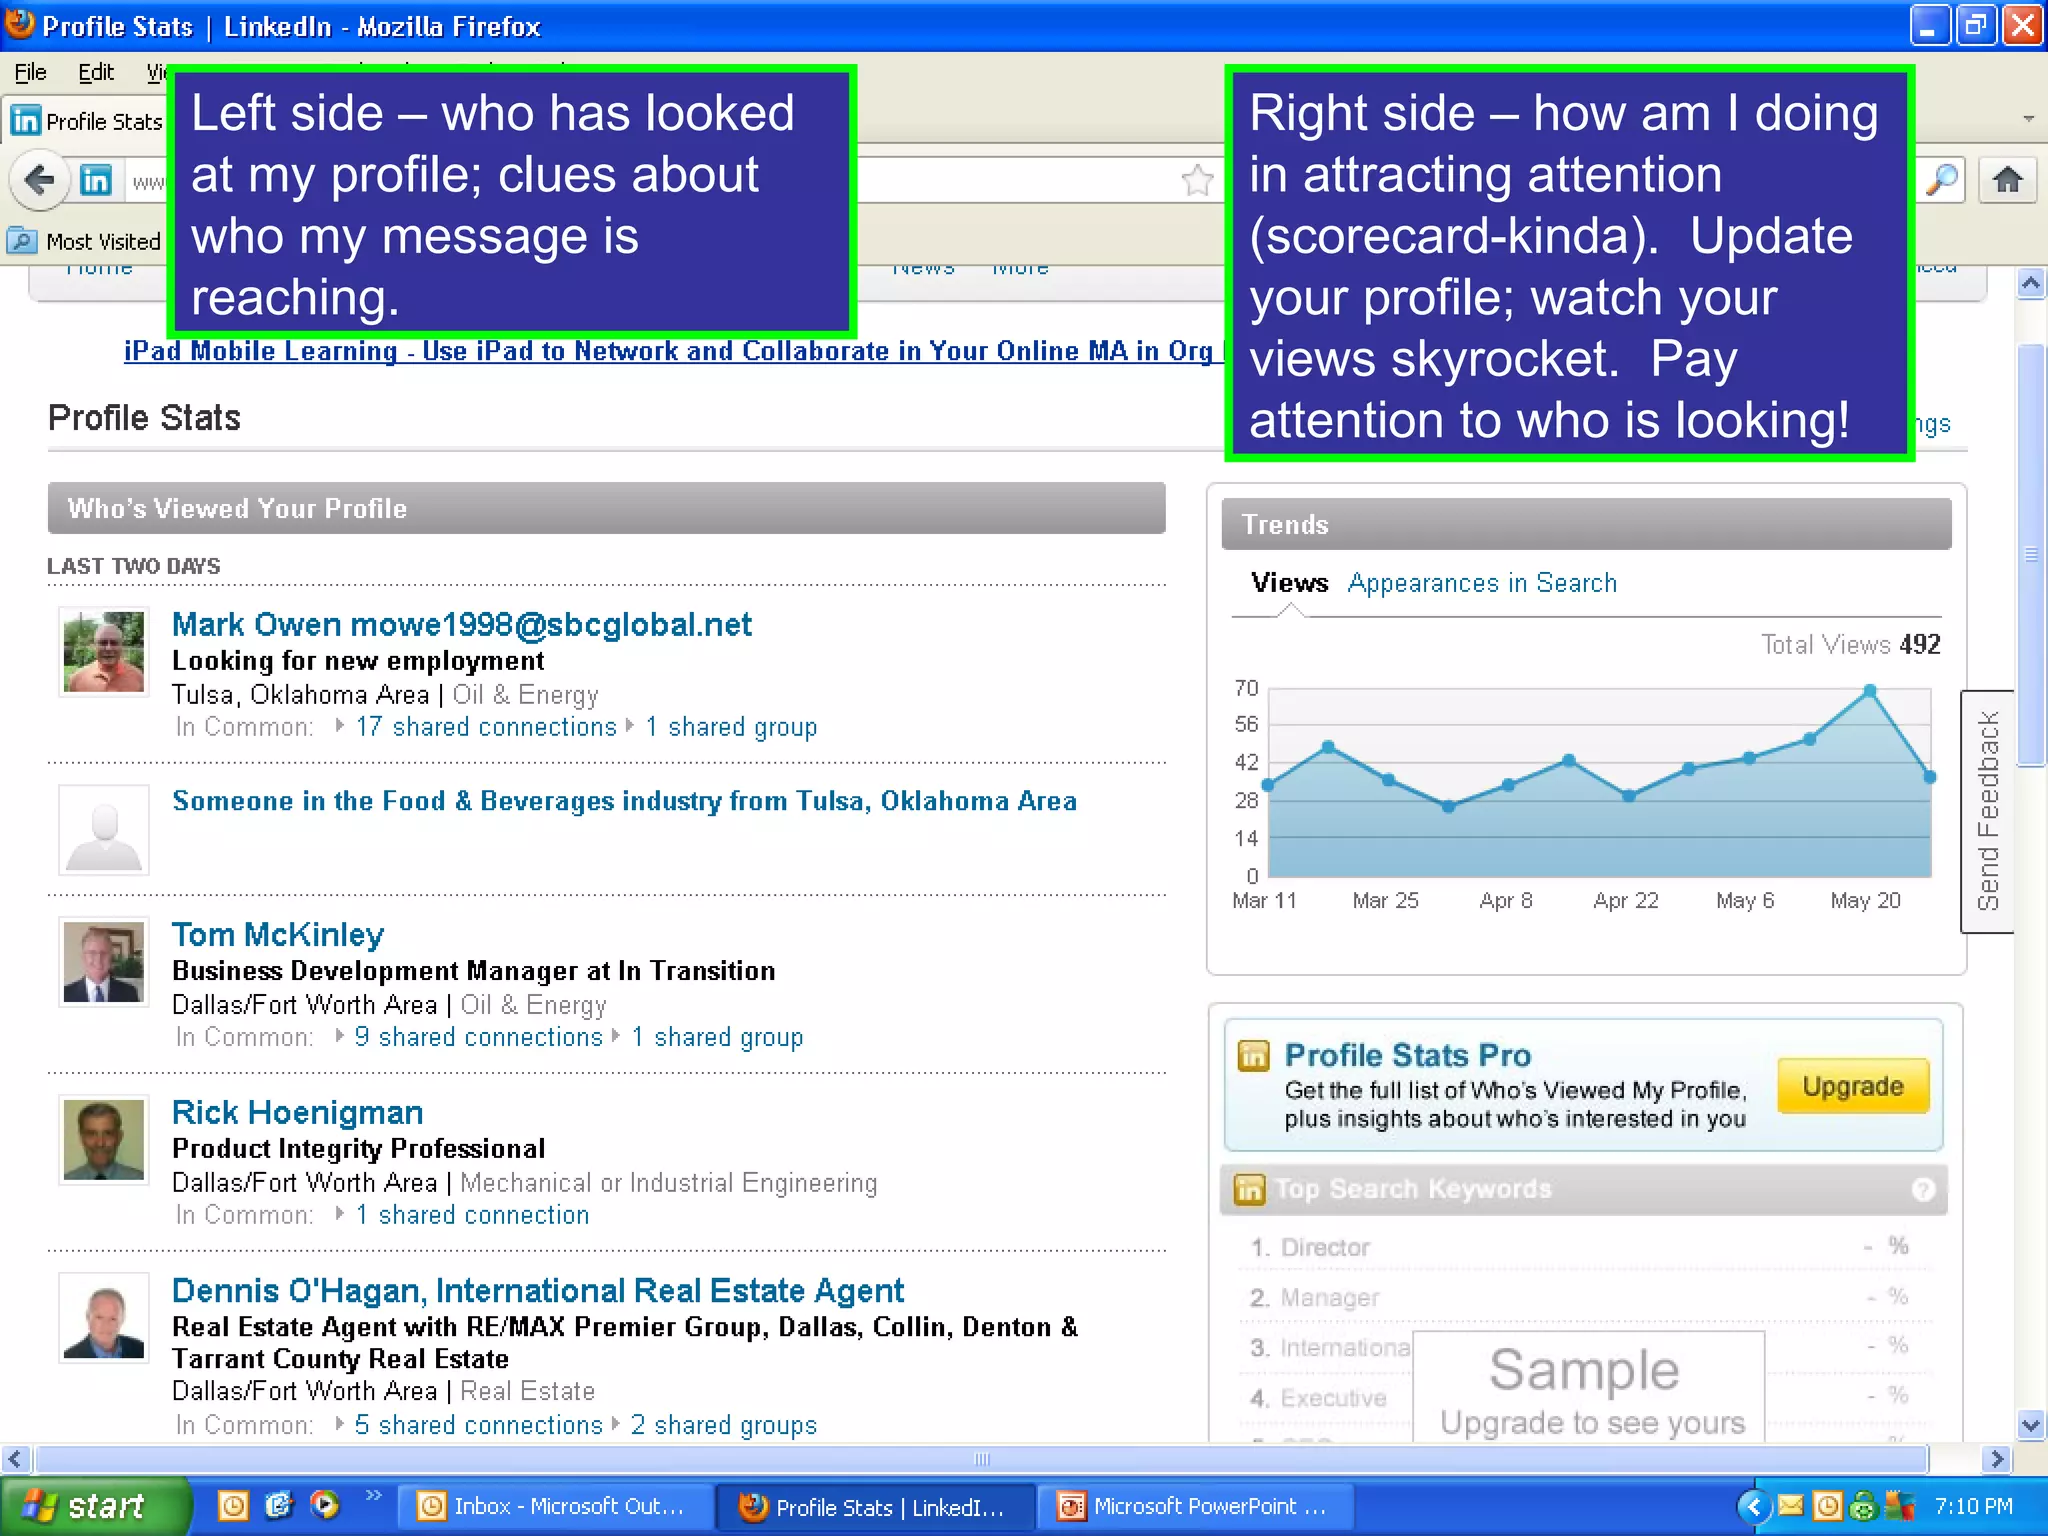Click the LinkedIn site icon in address bar

pos(96,181)
